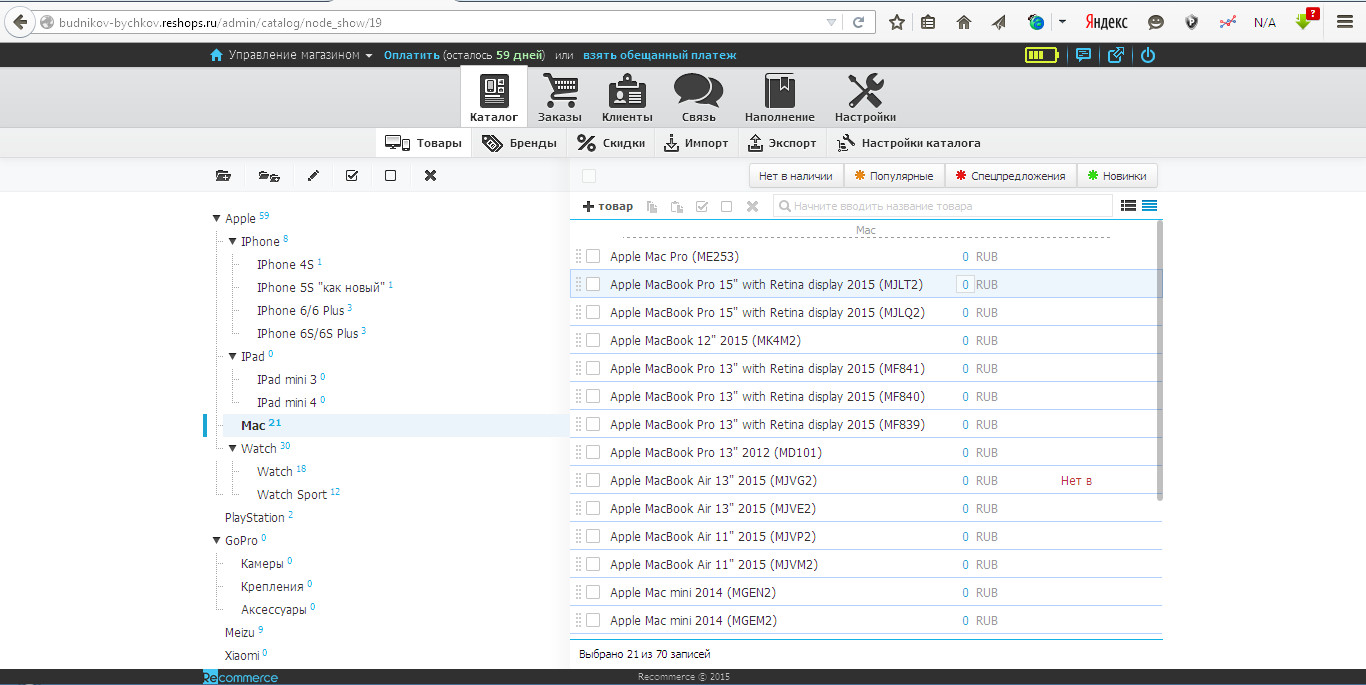The width and height of the screenshot is (1366, 685).
Task: Switch to the Товары submenu
Action: tap(424, 143)
